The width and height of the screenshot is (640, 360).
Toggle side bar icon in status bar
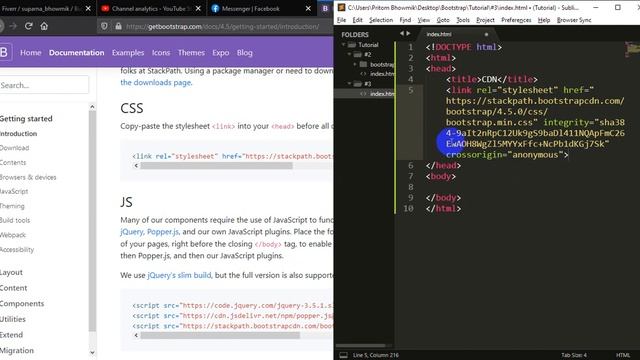click(344, 355)
